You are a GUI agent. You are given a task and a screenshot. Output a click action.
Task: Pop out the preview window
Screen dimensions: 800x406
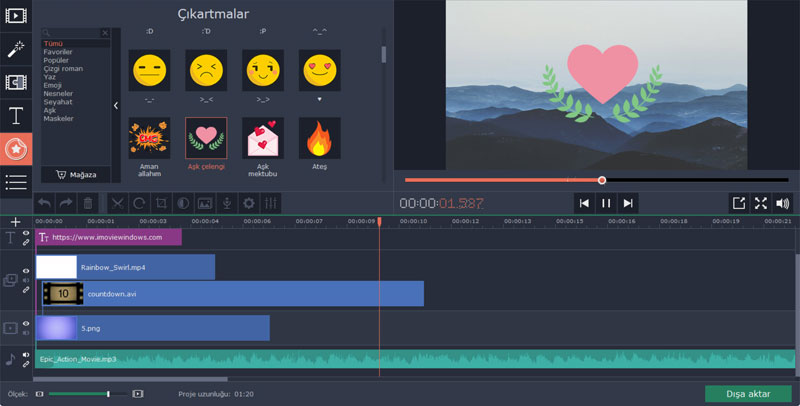click(x=739, y=203)
